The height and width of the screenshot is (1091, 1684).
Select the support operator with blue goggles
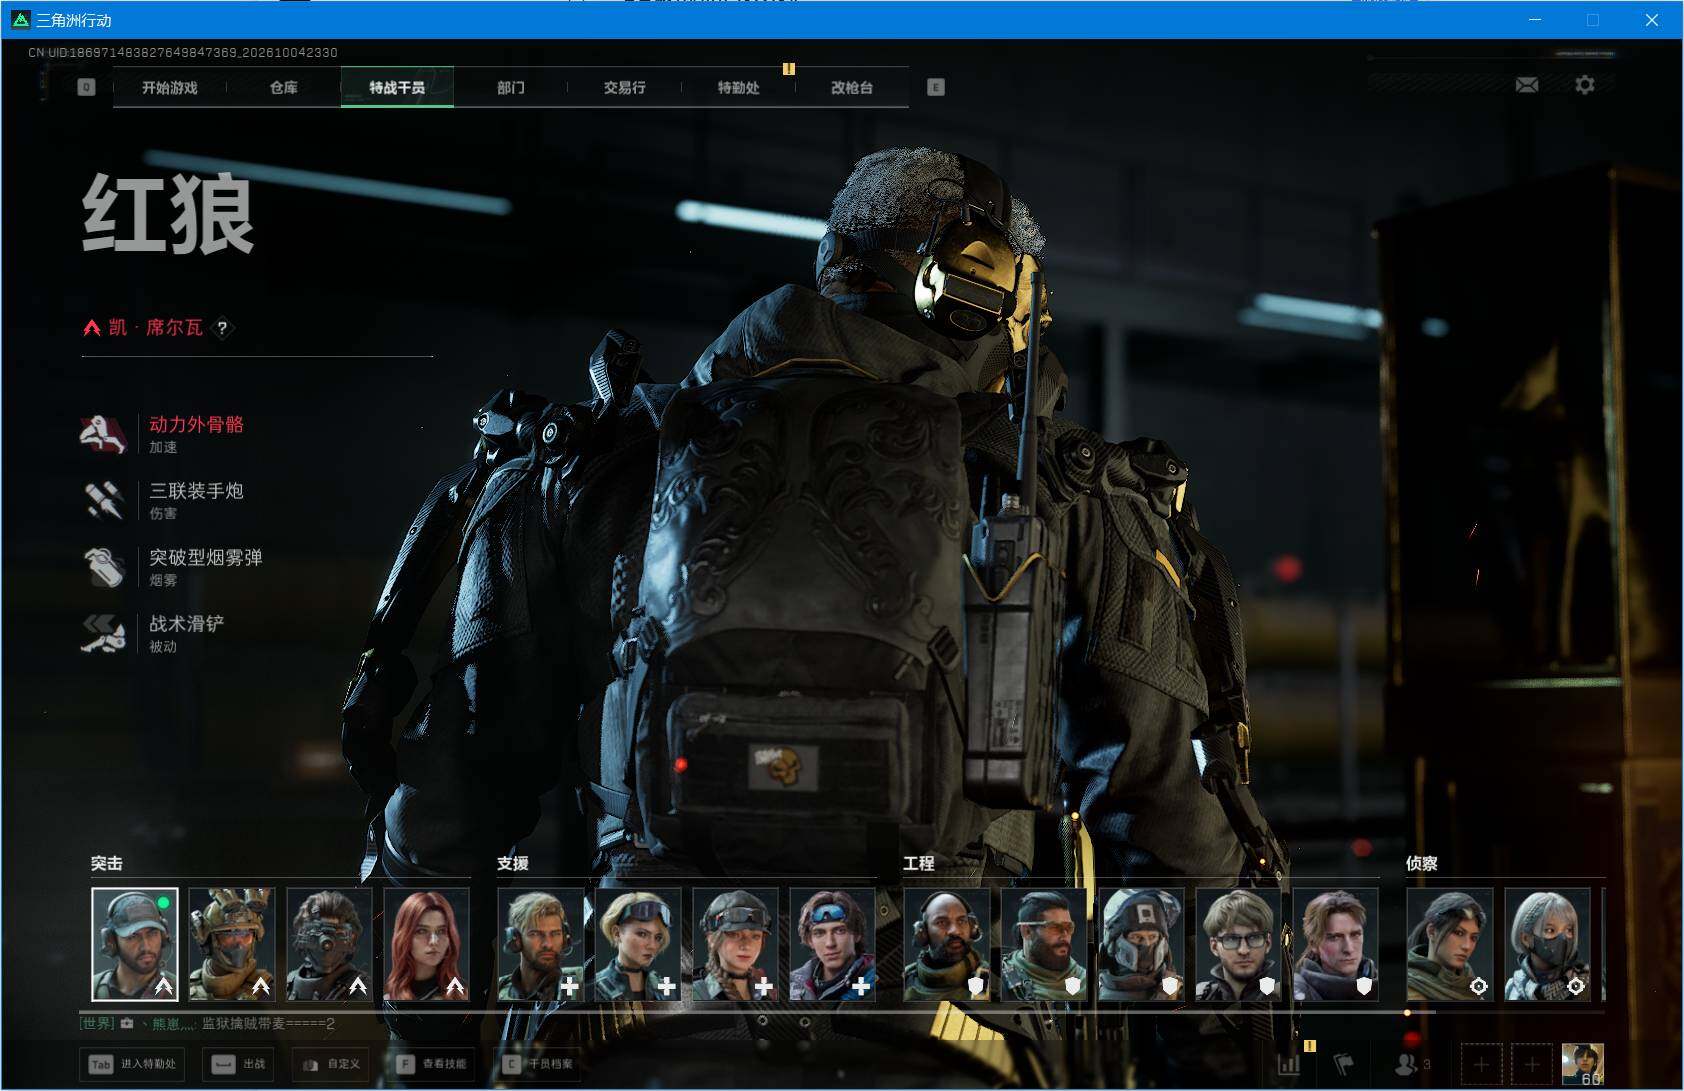coord(833,944)
